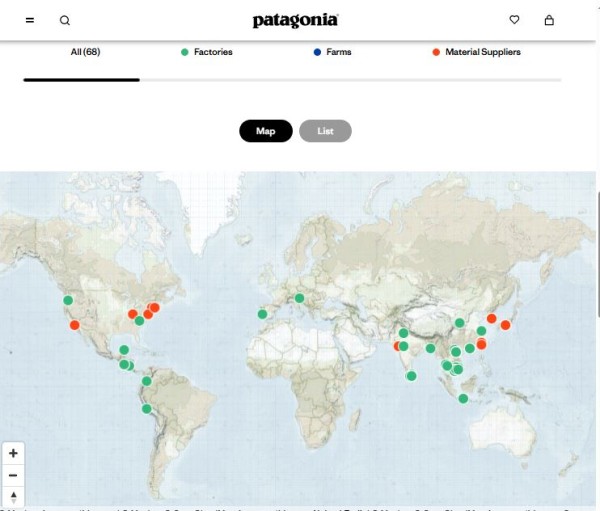
Task: Zoom out the map with minus button
Action: pyautogui.click(x=13, y=475)
